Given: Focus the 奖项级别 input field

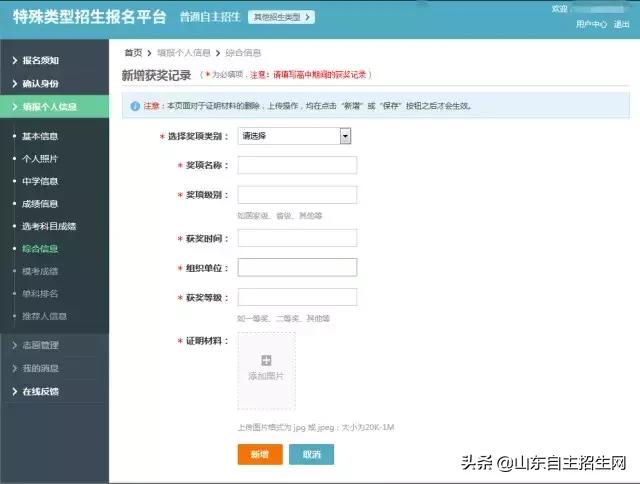Looking at the screenshot, I should click(297, 195).
